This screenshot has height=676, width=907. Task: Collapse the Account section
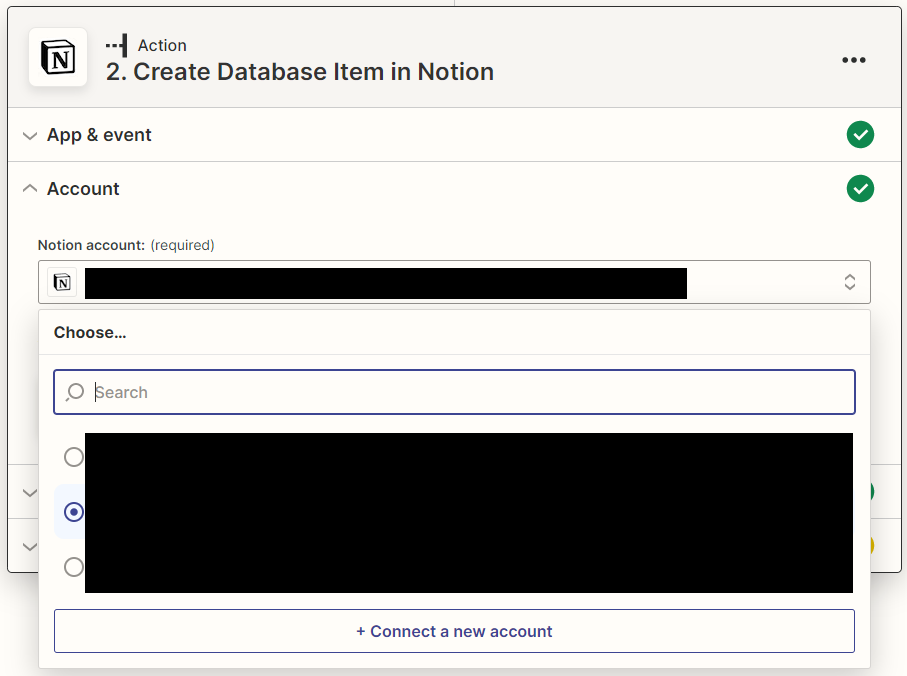(30, 189)
